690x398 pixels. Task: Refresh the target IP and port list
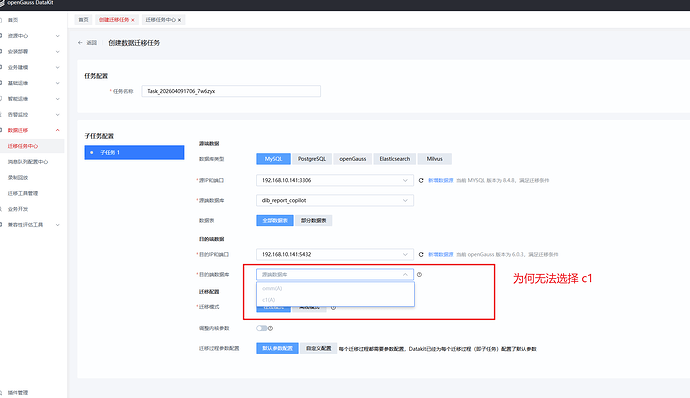421,254
